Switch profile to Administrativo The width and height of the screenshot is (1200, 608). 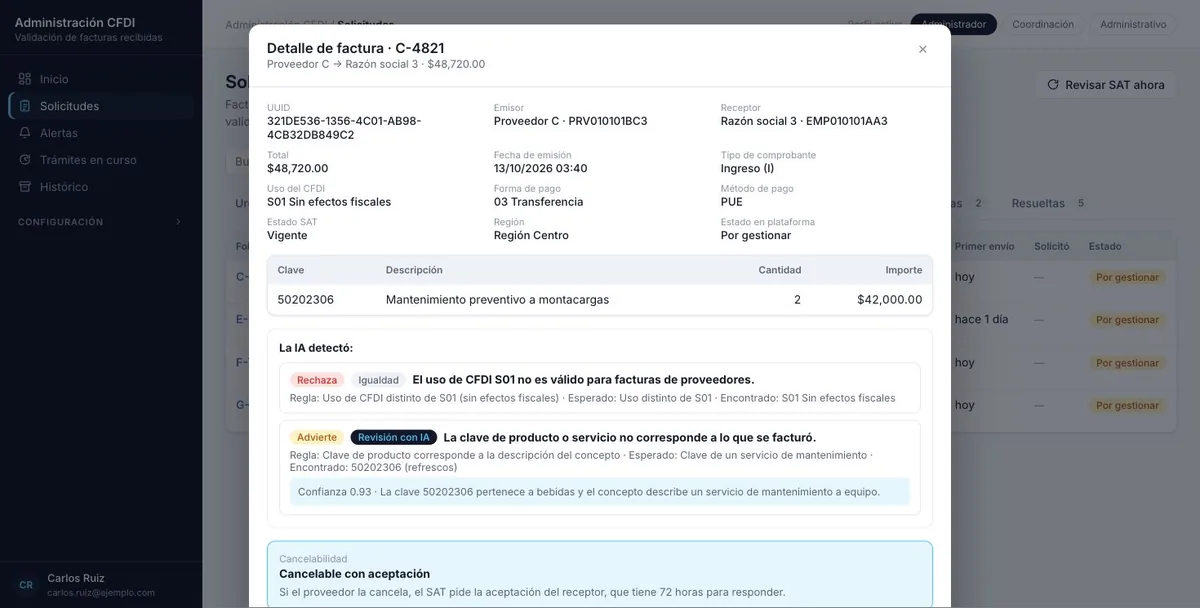click(1133, 24)
